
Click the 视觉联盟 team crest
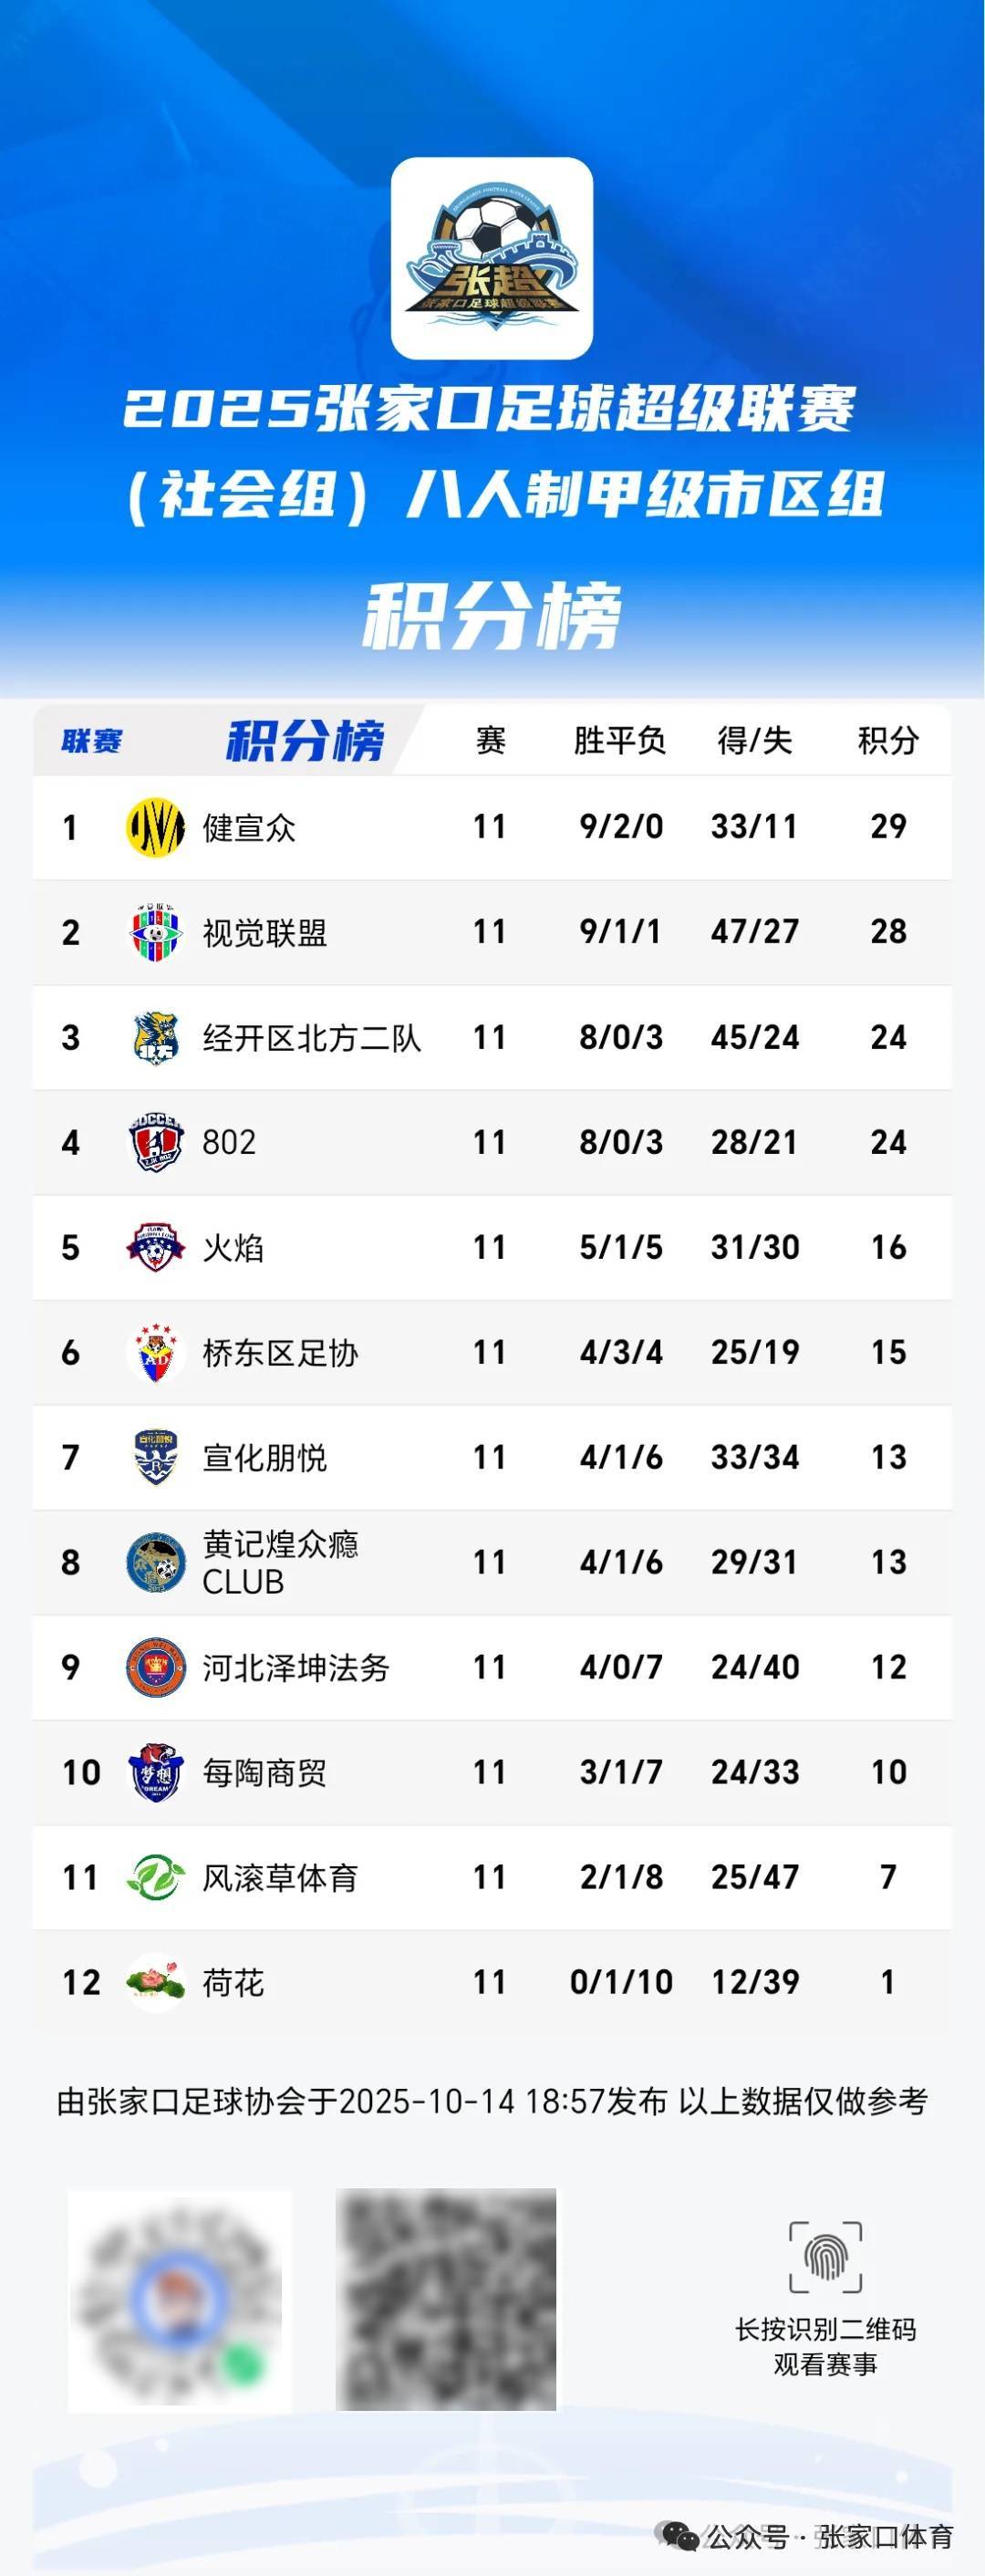click(x=156, y=932)
